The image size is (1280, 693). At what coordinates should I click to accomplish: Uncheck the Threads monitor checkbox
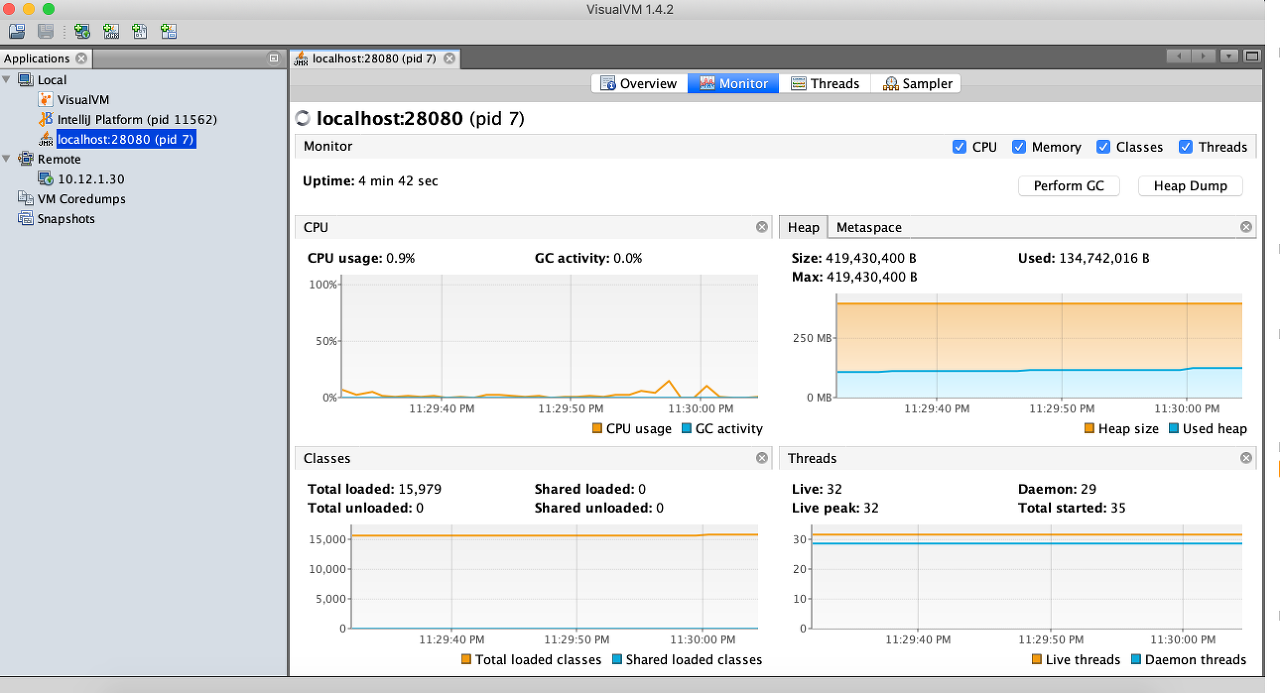[1186, 147]
